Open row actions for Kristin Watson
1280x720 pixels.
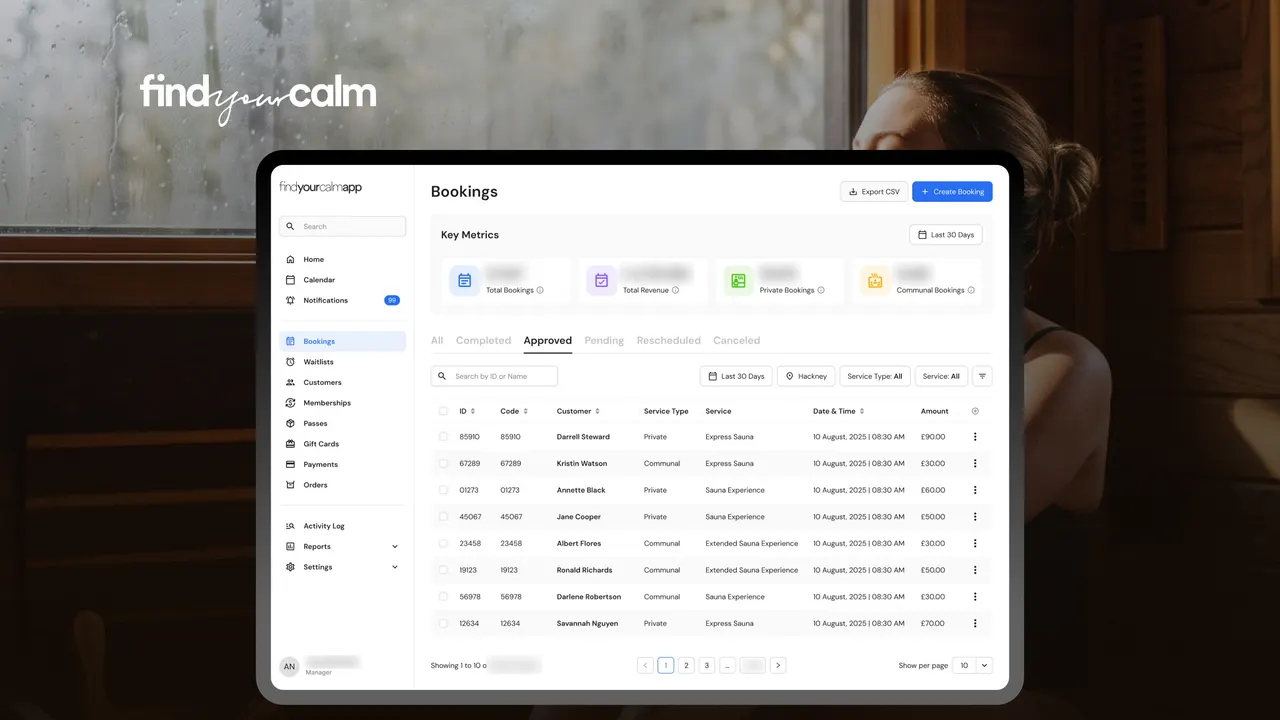tap(975, 463)
